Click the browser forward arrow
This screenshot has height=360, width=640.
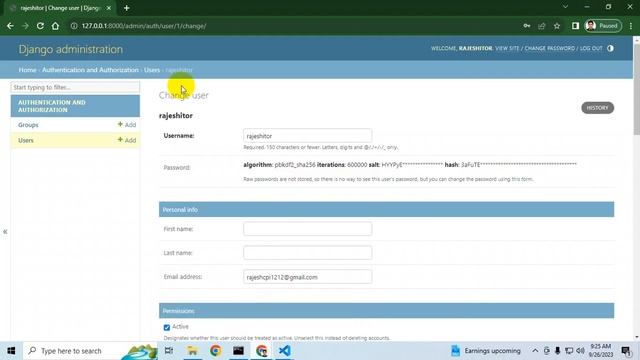tap(25, 26)
